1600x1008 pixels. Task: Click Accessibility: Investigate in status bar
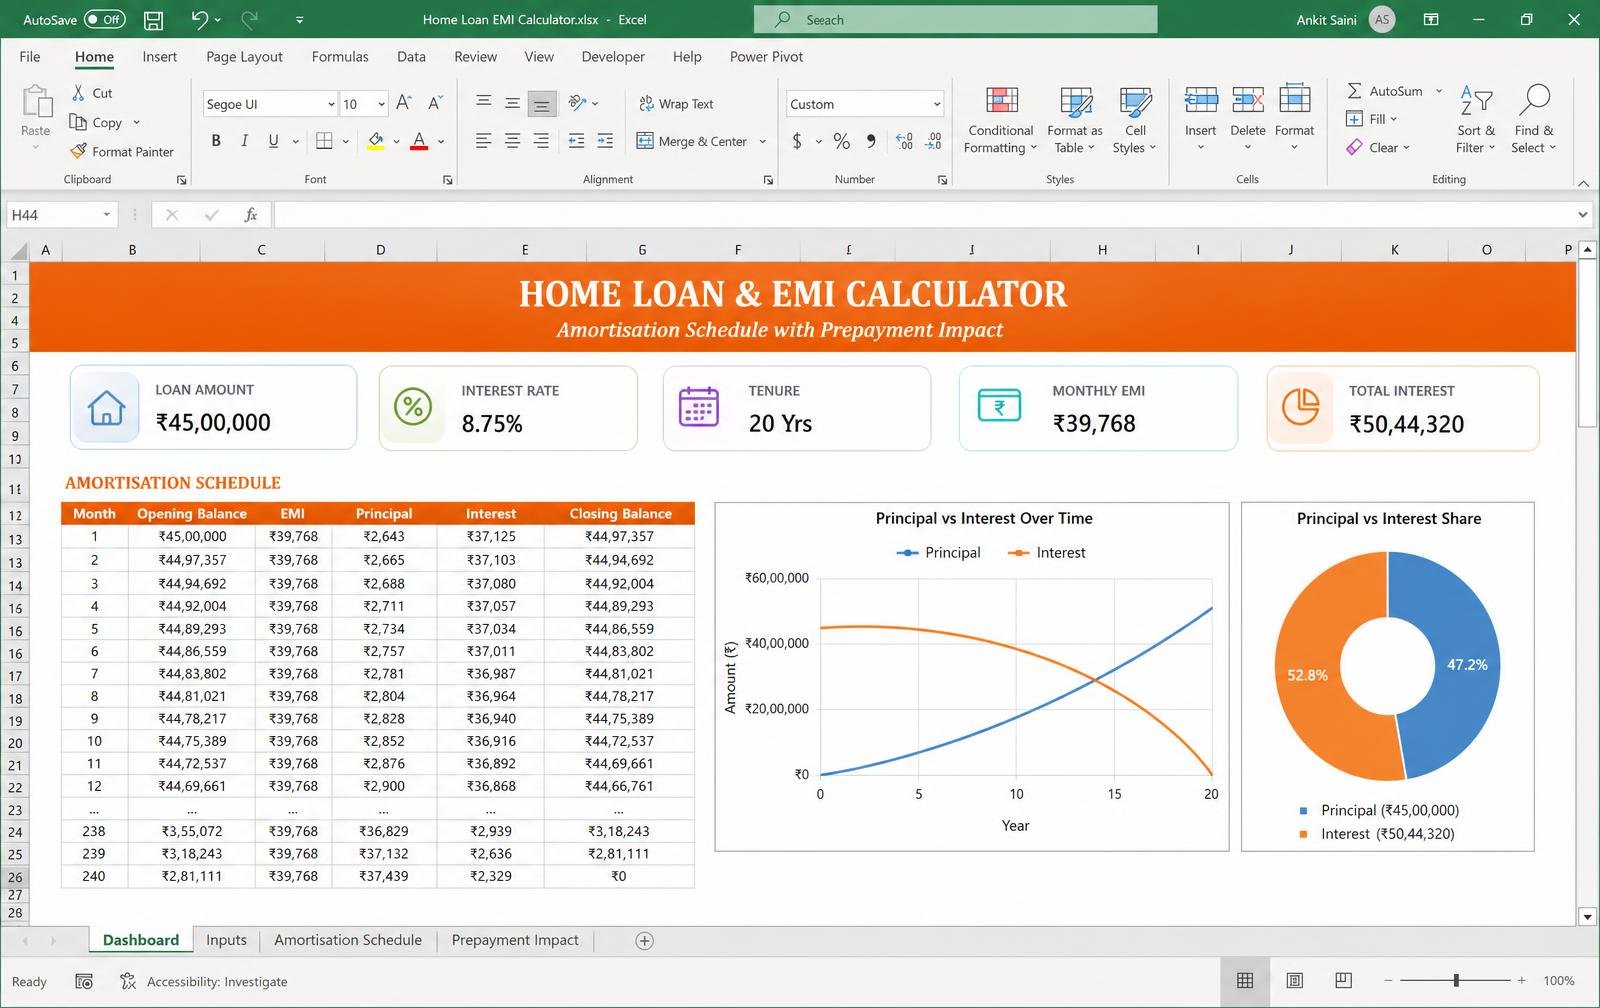204,981
